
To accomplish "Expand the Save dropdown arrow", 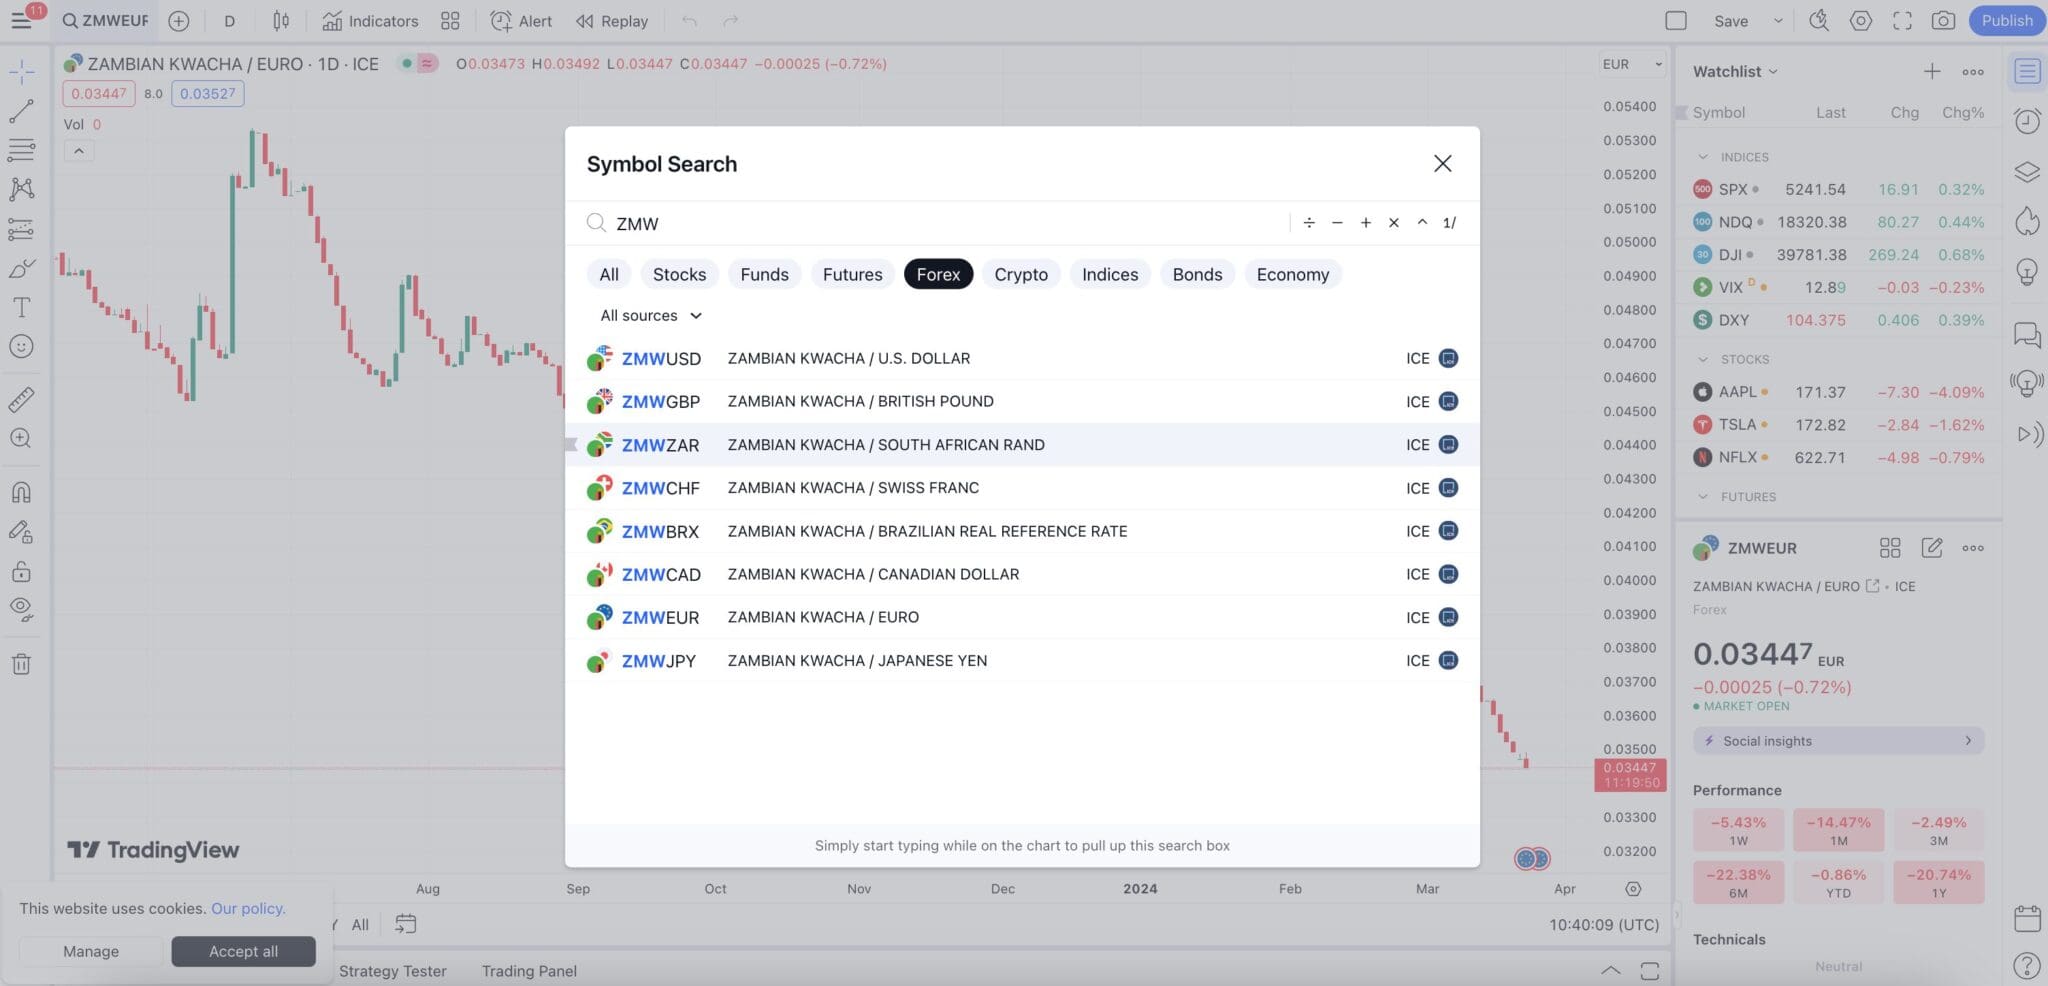I will pos(1778,21).
